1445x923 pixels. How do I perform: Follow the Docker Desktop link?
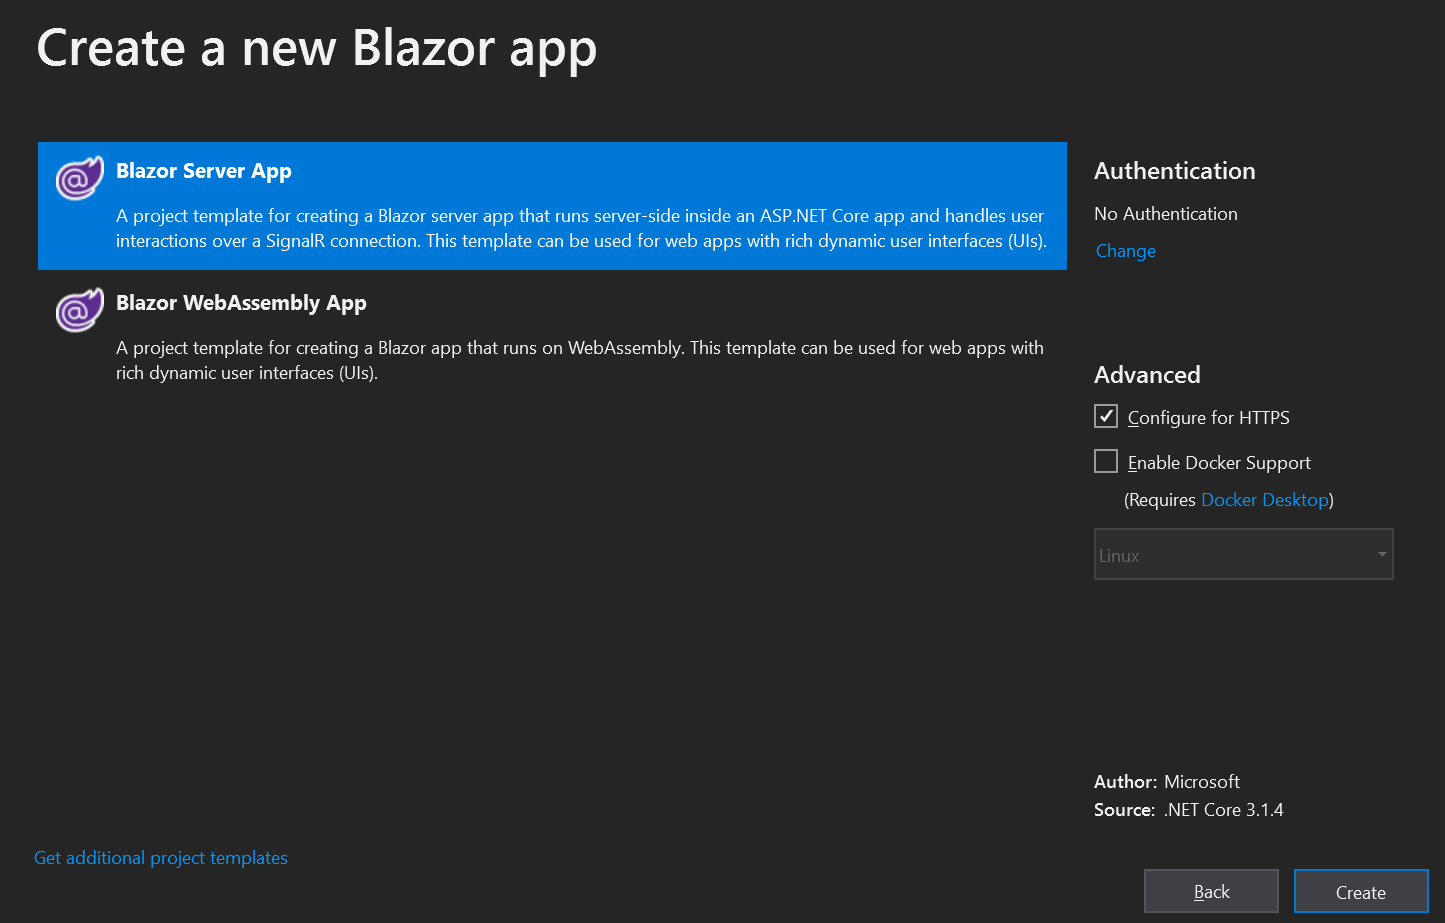click(x=1264, y=499)
